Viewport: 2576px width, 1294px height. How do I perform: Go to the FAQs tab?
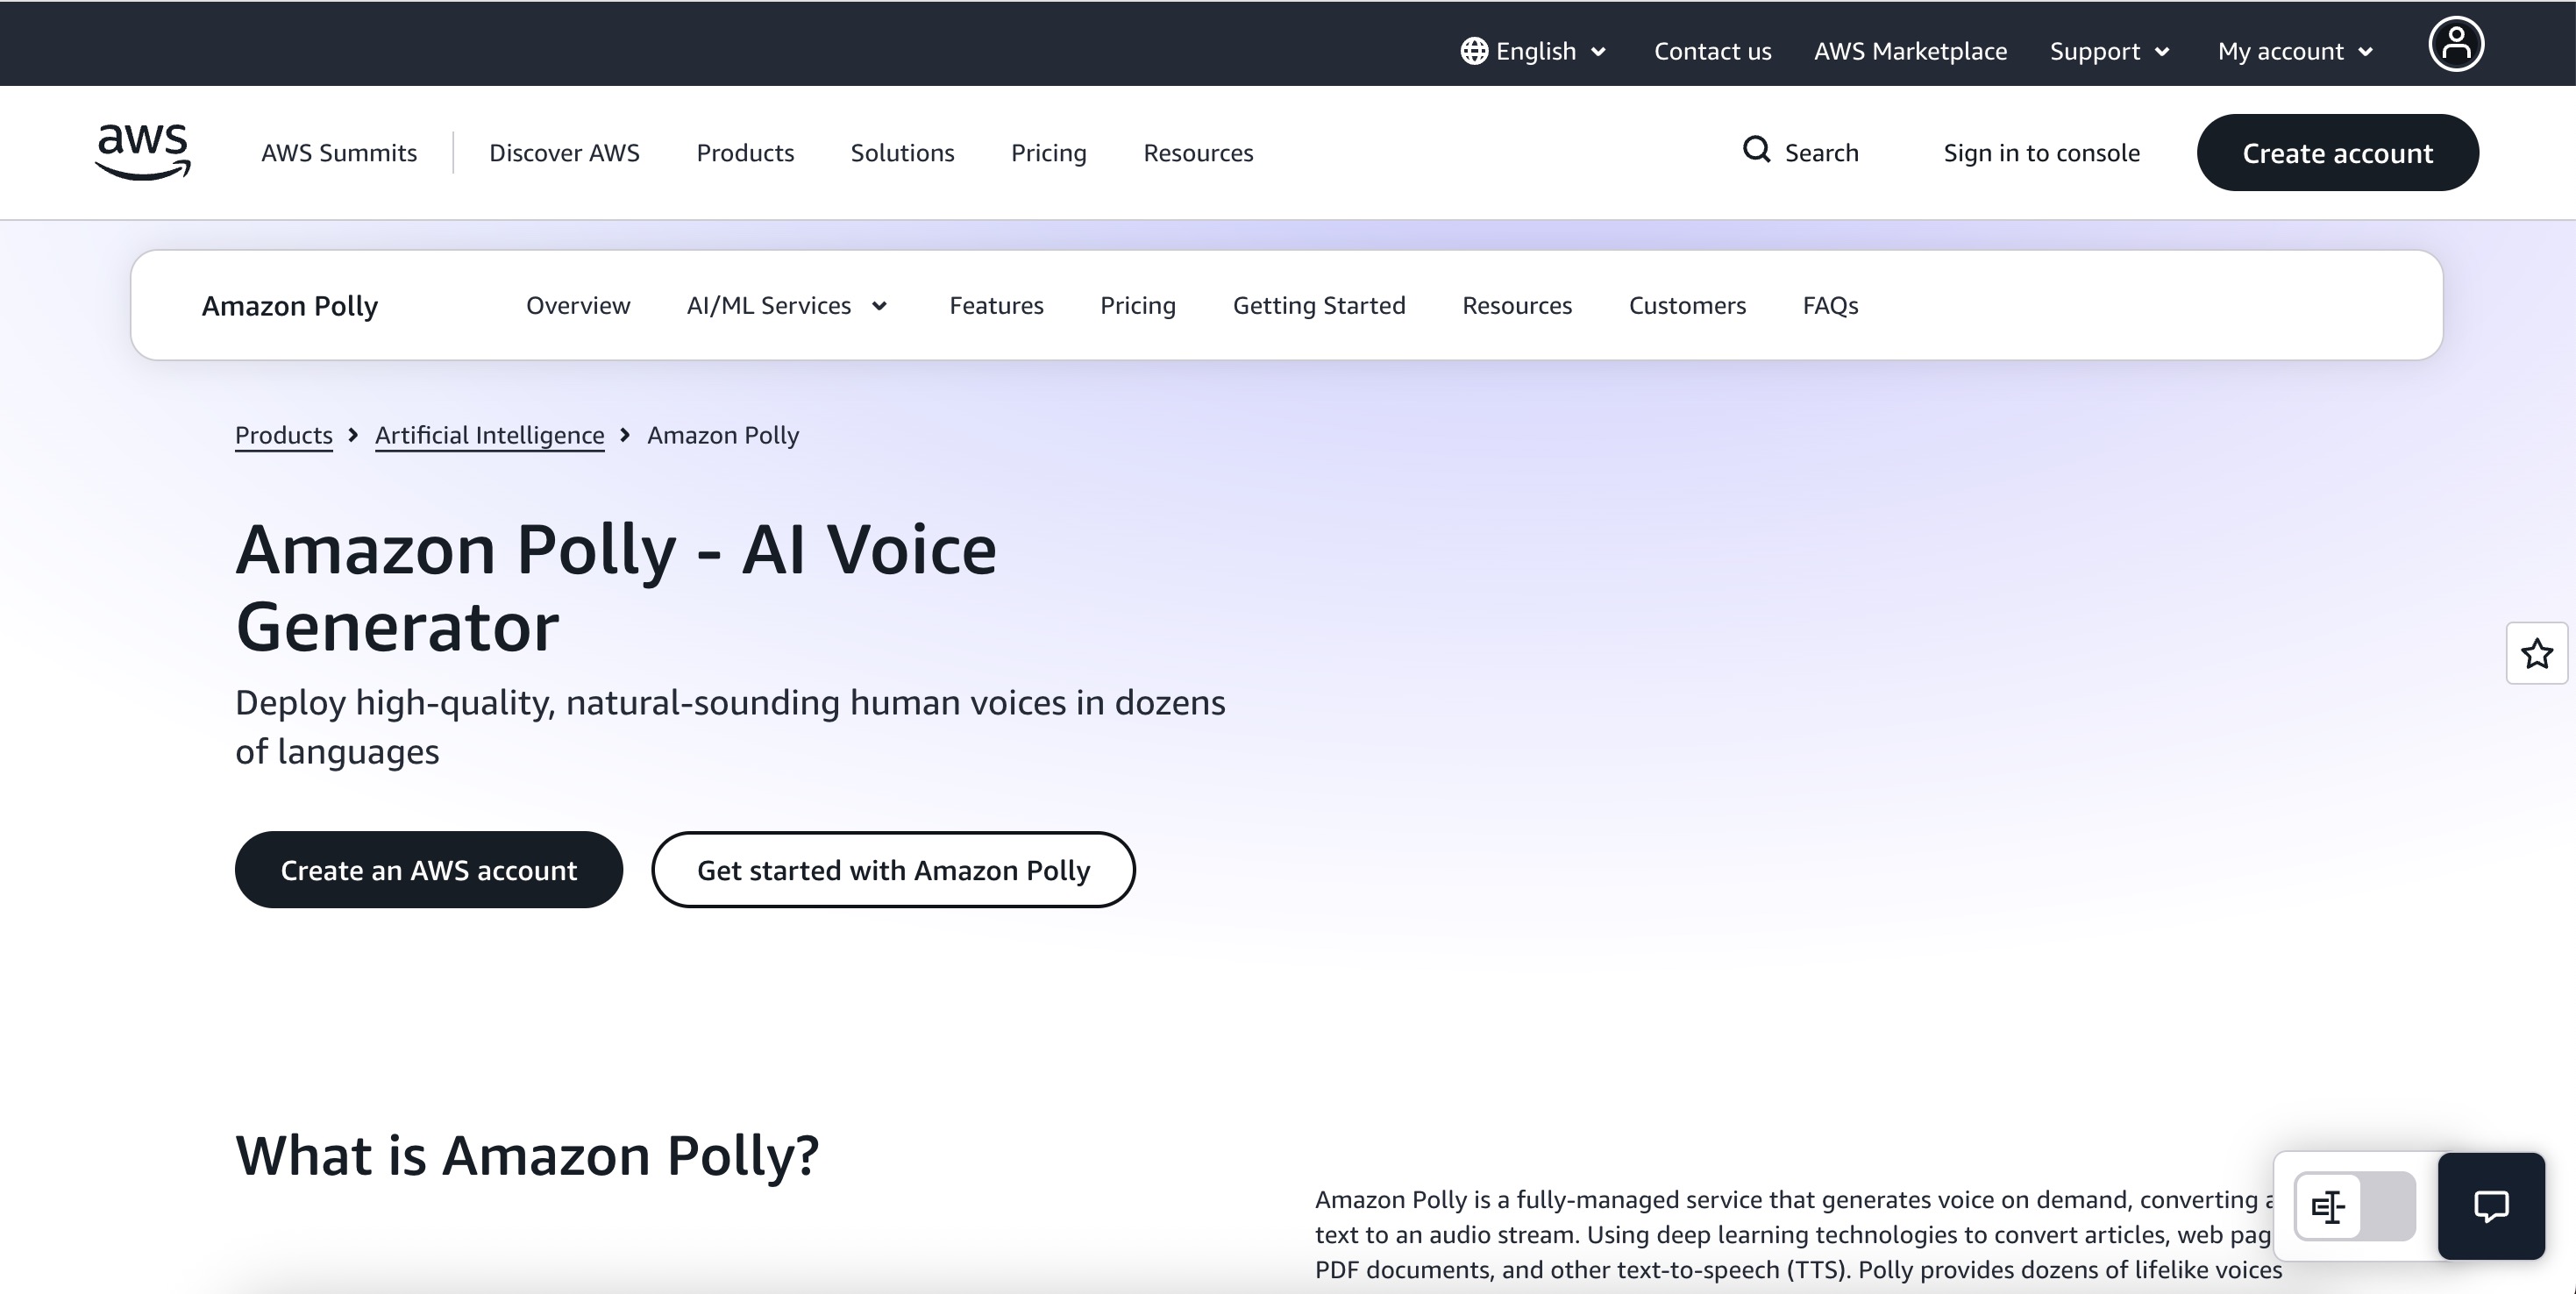click(x=1830, y=305)
